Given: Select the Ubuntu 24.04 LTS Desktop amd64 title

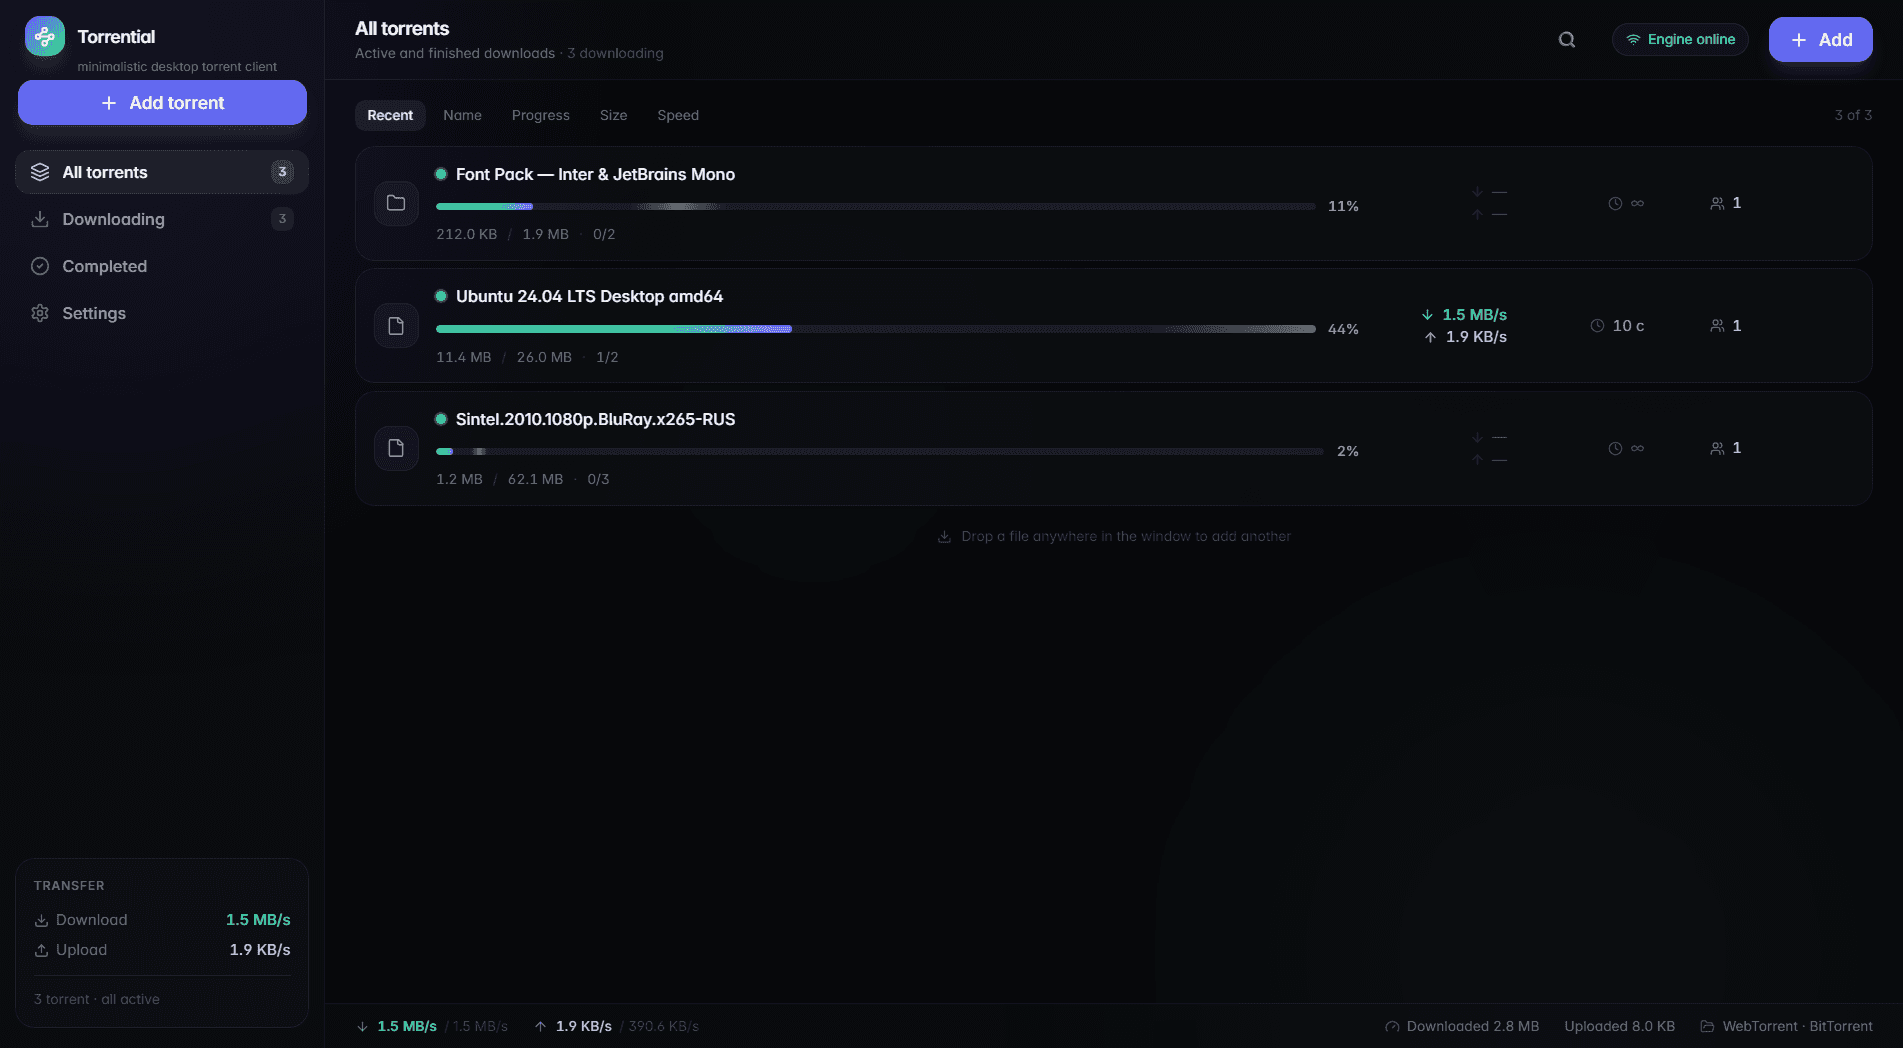Looking at the screenshot, I should pyautogui.click(x=589, y=296).
